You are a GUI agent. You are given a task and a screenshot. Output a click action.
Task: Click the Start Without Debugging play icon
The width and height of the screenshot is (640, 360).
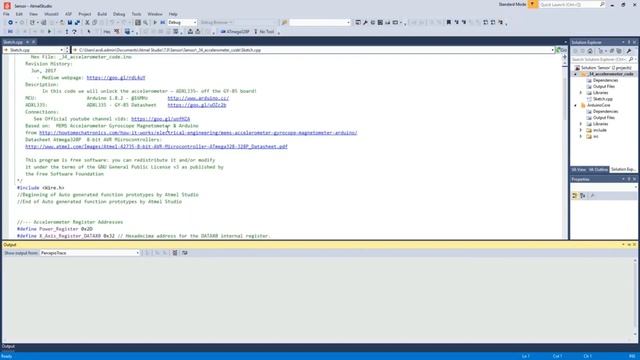tap(155, 22)
